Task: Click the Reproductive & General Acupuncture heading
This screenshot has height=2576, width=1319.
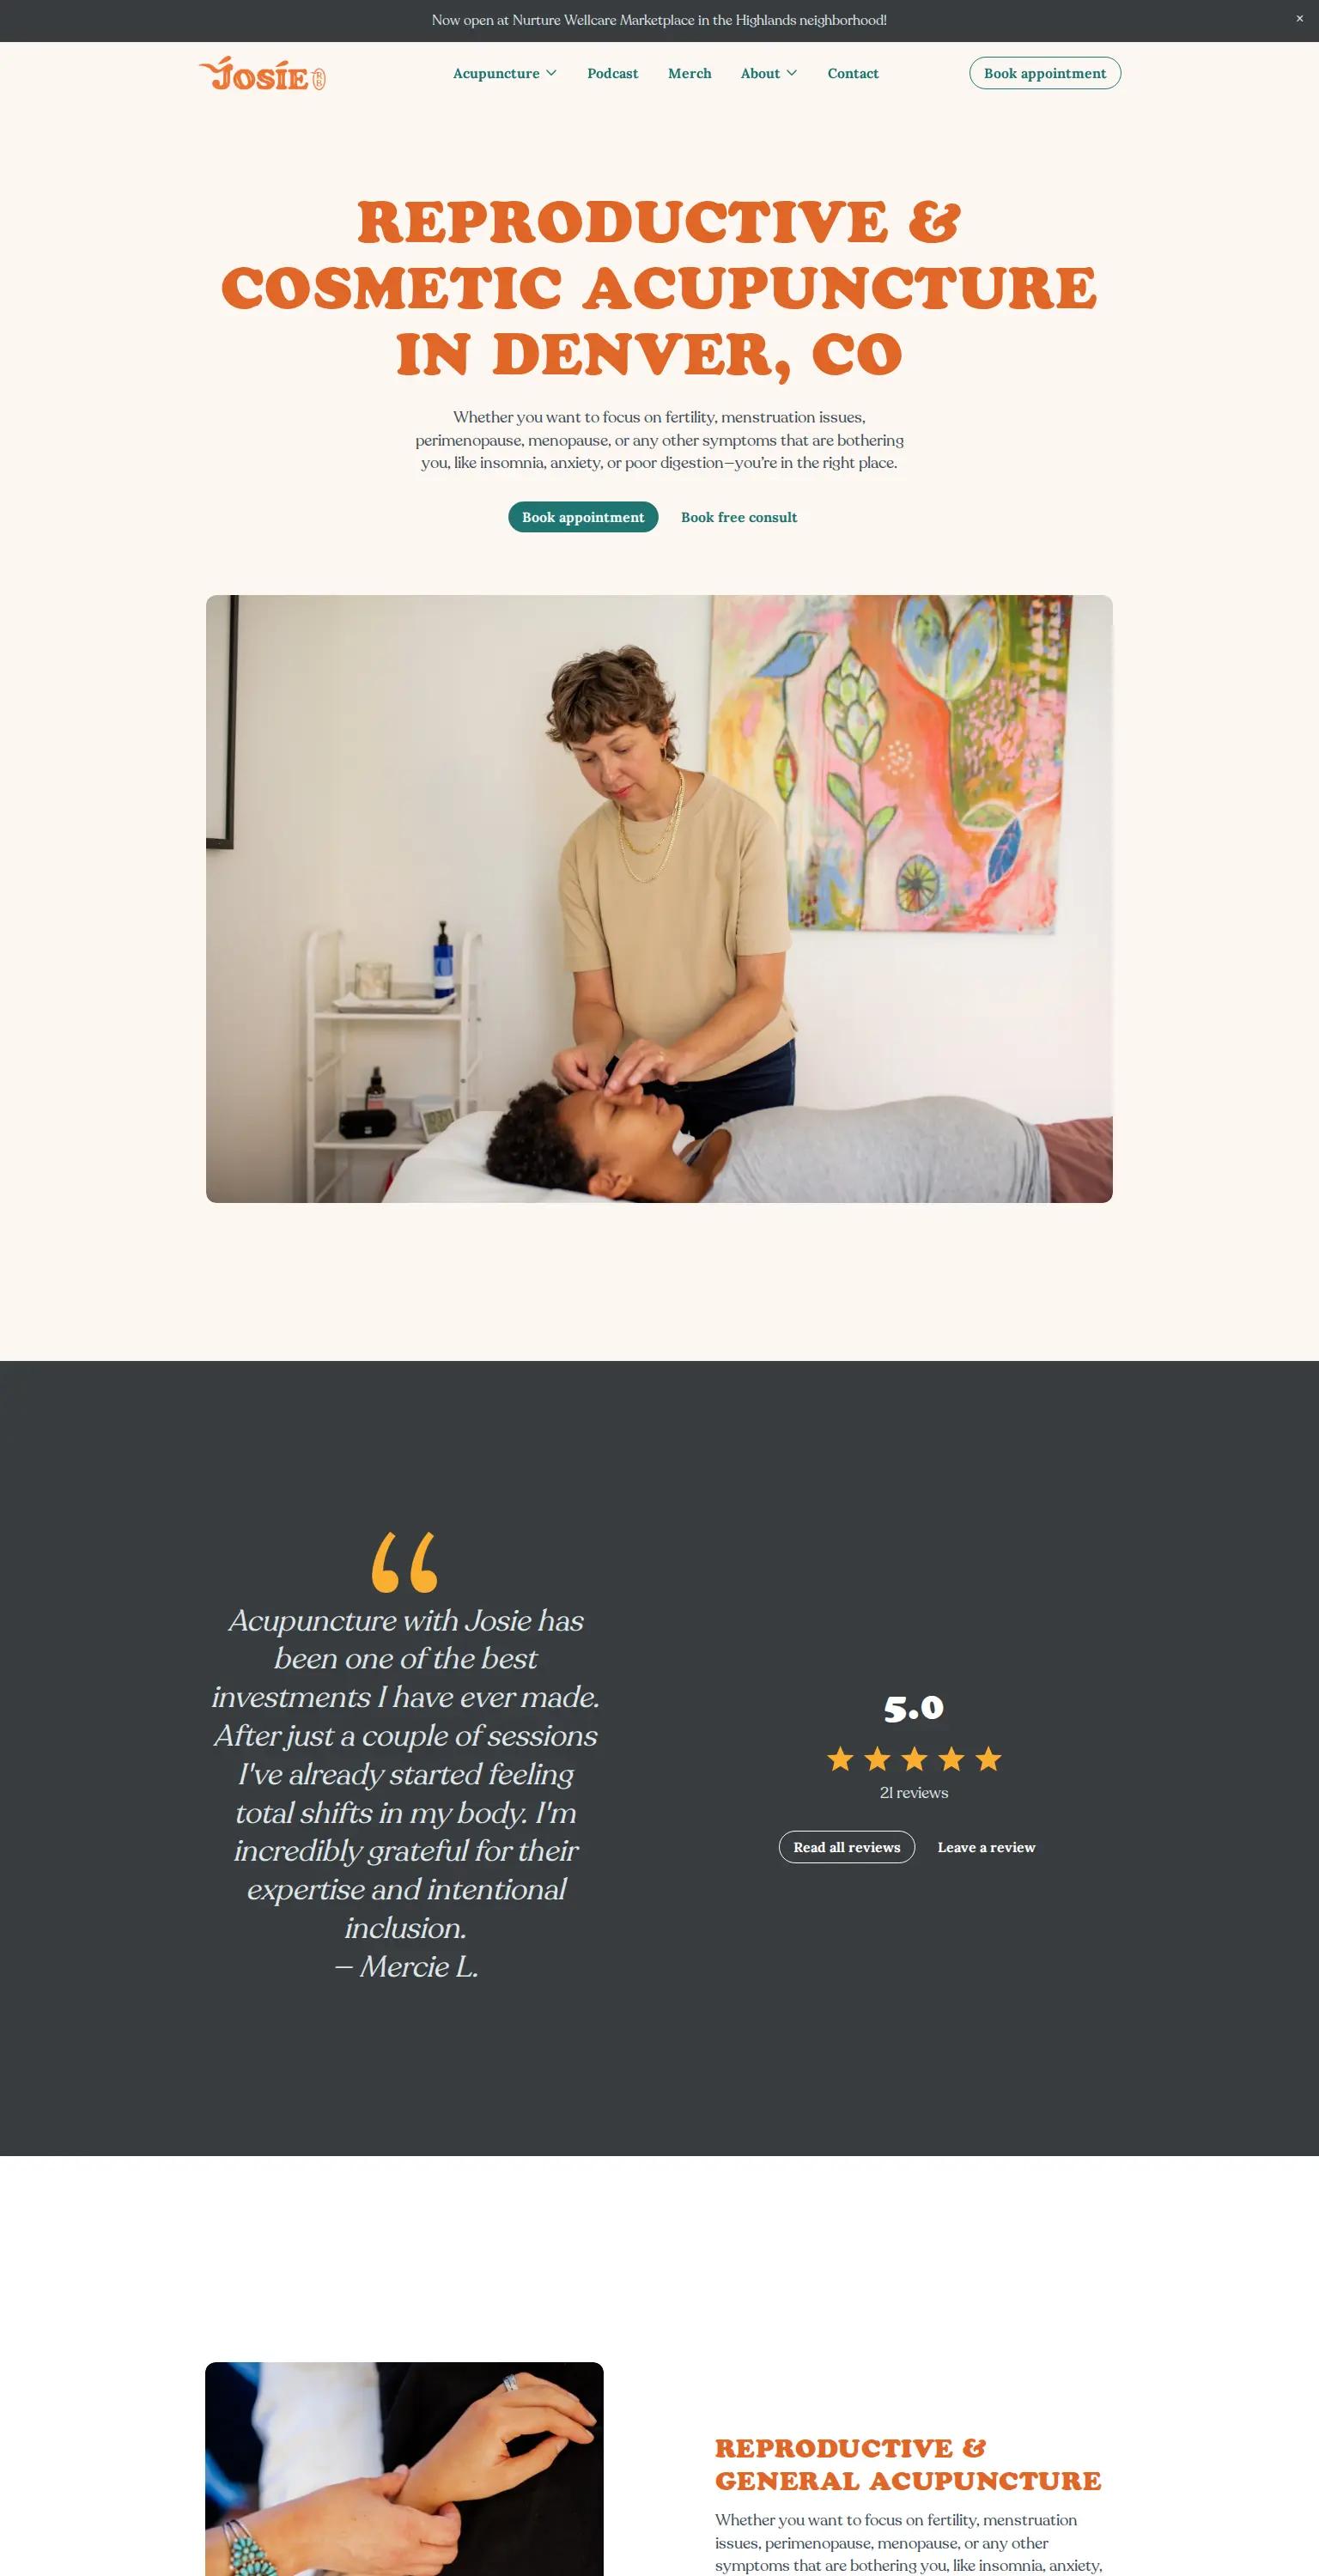Action: coord(907,2464)
